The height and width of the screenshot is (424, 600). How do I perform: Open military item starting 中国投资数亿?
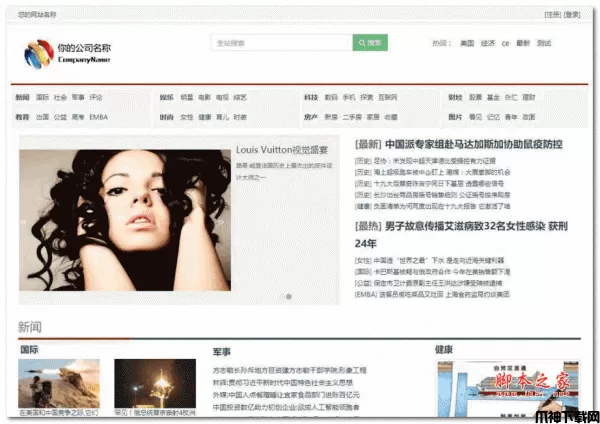coord(286,407)
